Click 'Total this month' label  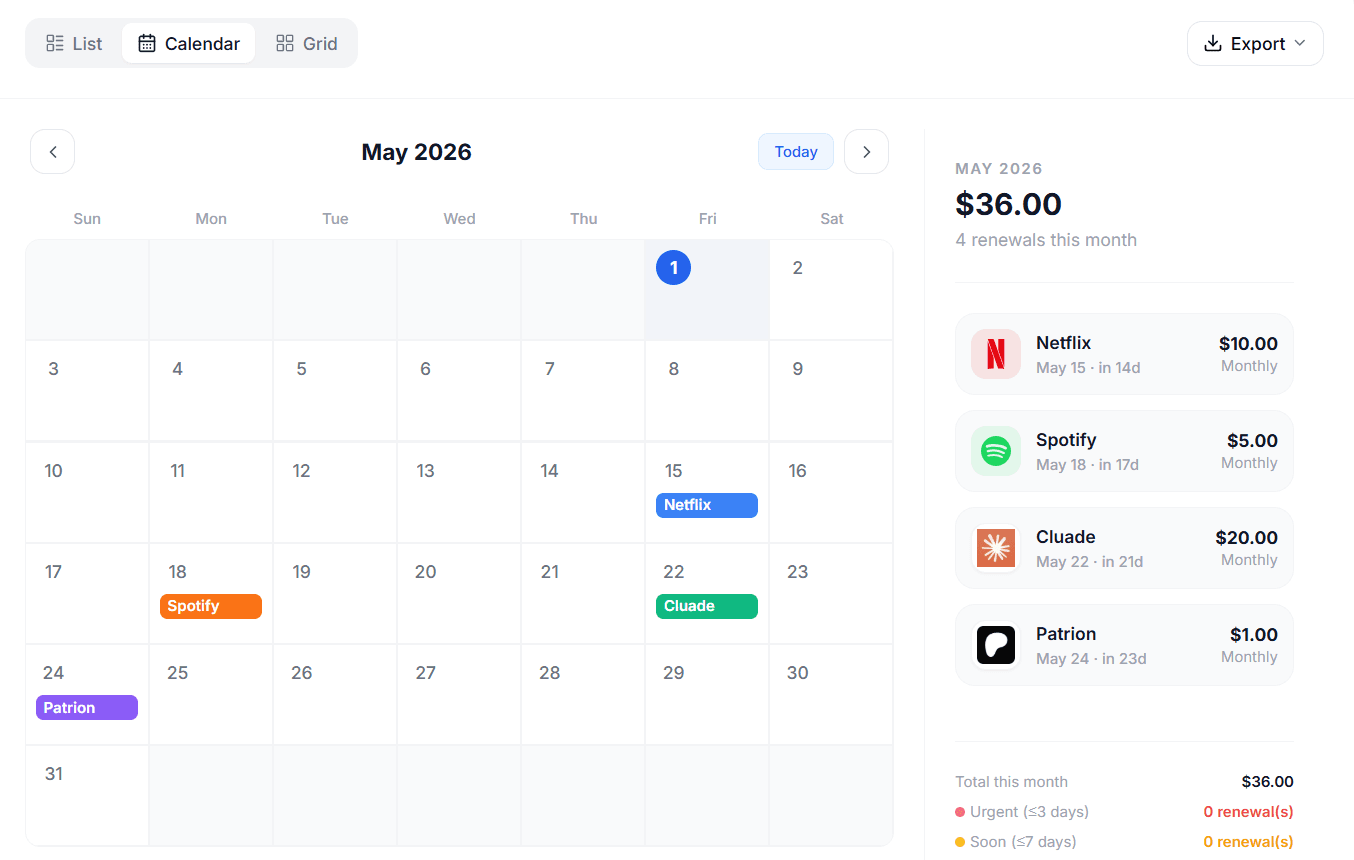coord(1011,782)
